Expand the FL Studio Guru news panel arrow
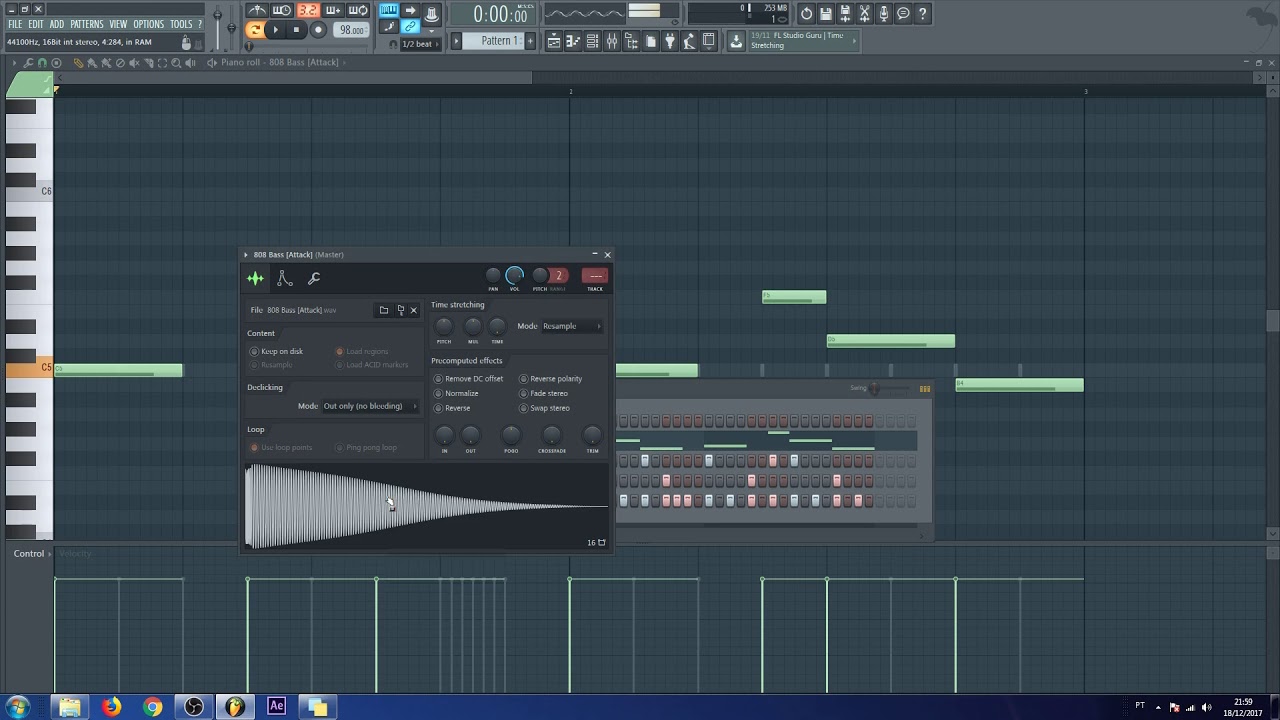The width and height of the screenshot is (1280, 720). 854,41
